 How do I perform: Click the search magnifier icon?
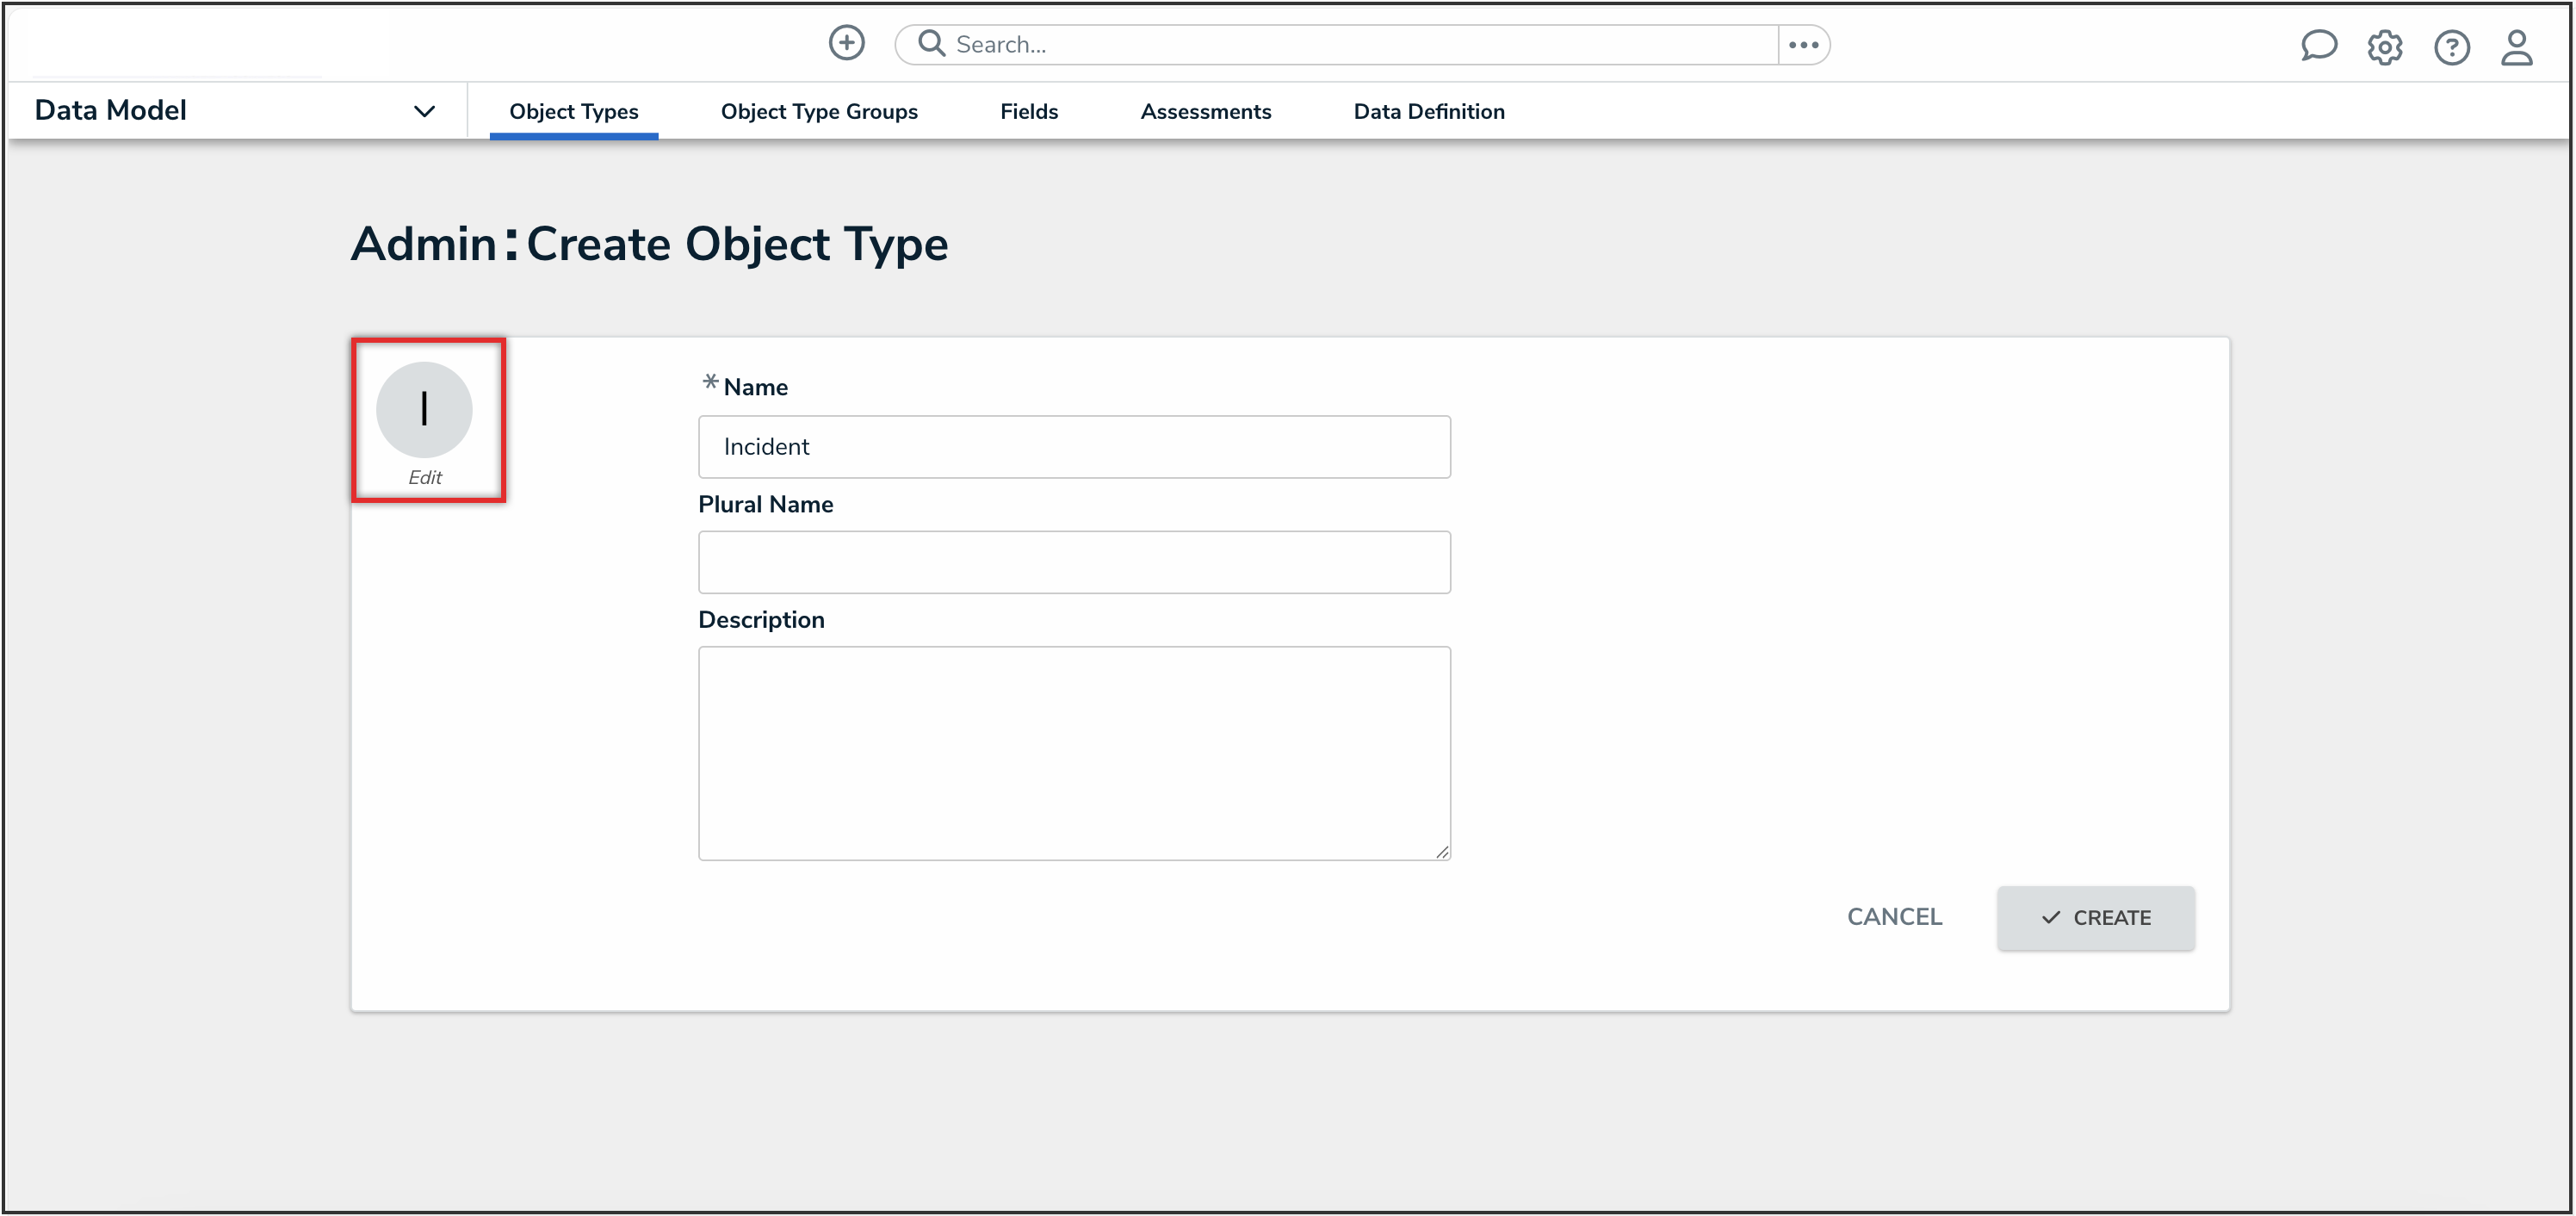pyautogui.click(x=931, y=43)
